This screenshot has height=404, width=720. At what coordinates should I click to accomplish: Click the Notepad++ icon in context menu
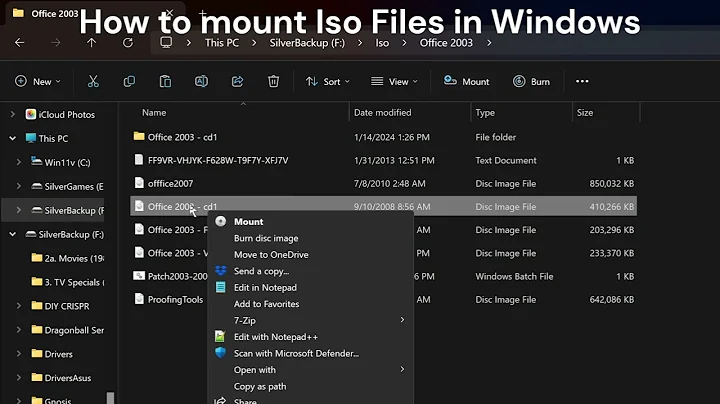220,337
